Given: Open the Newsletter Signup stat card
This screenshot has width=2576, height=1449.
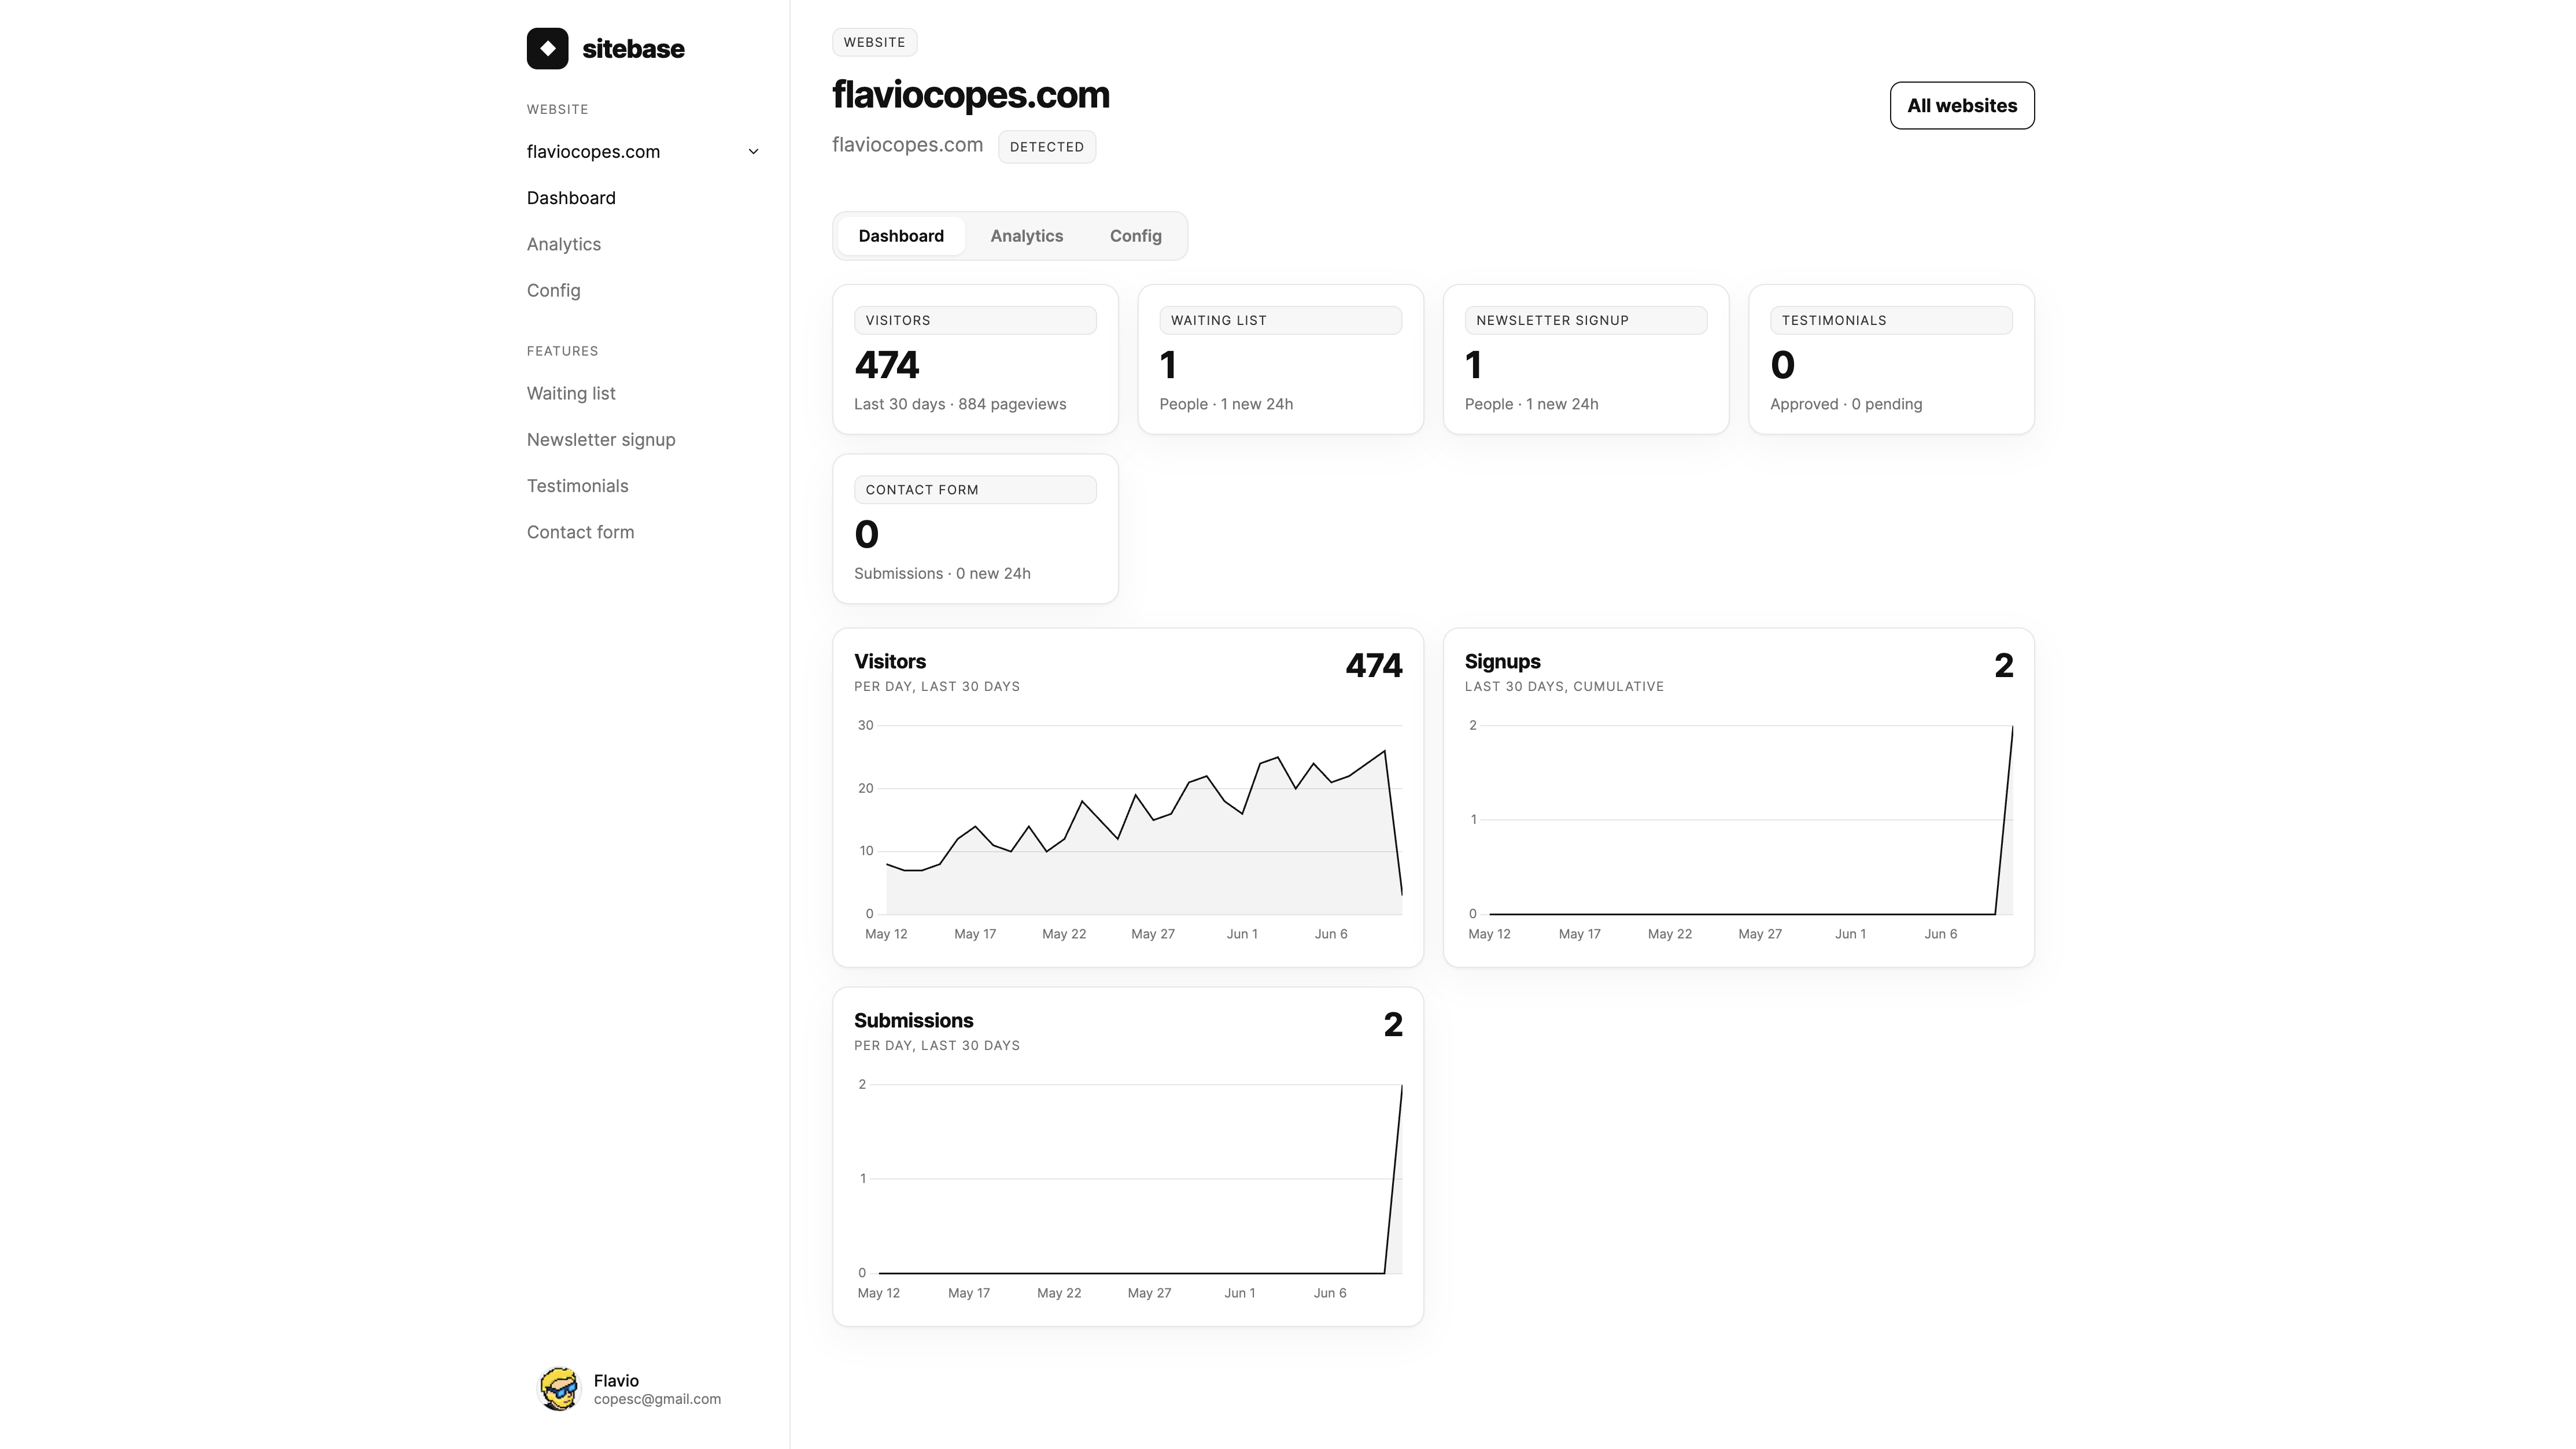Looking at the screenshot, I should pos(1586,359).
